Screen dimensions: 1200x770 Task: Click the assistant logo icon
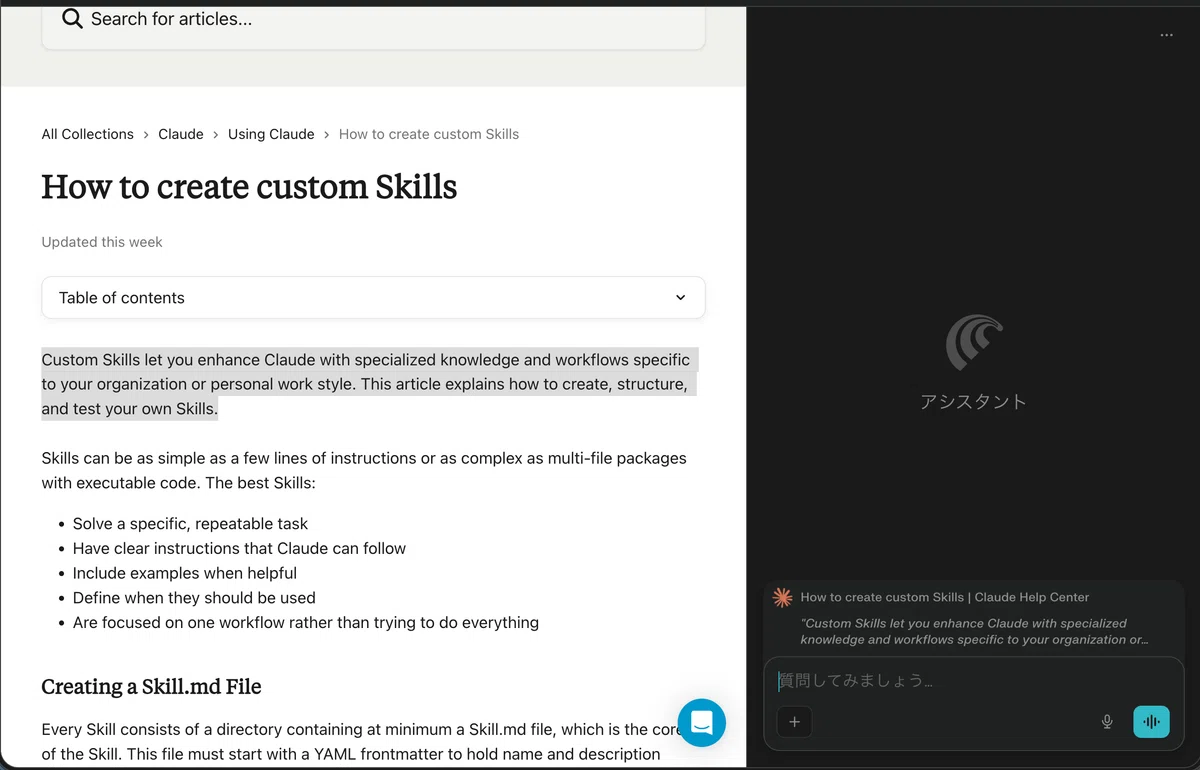pos(973,343)
